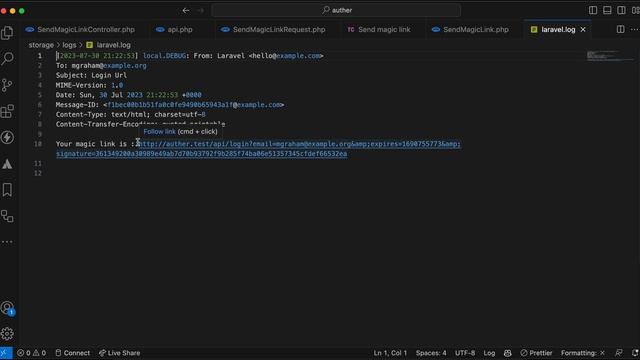Open the Bookmarks view
Image resolution: width=640 pixels, height=360 pixels.
[7, 190]
